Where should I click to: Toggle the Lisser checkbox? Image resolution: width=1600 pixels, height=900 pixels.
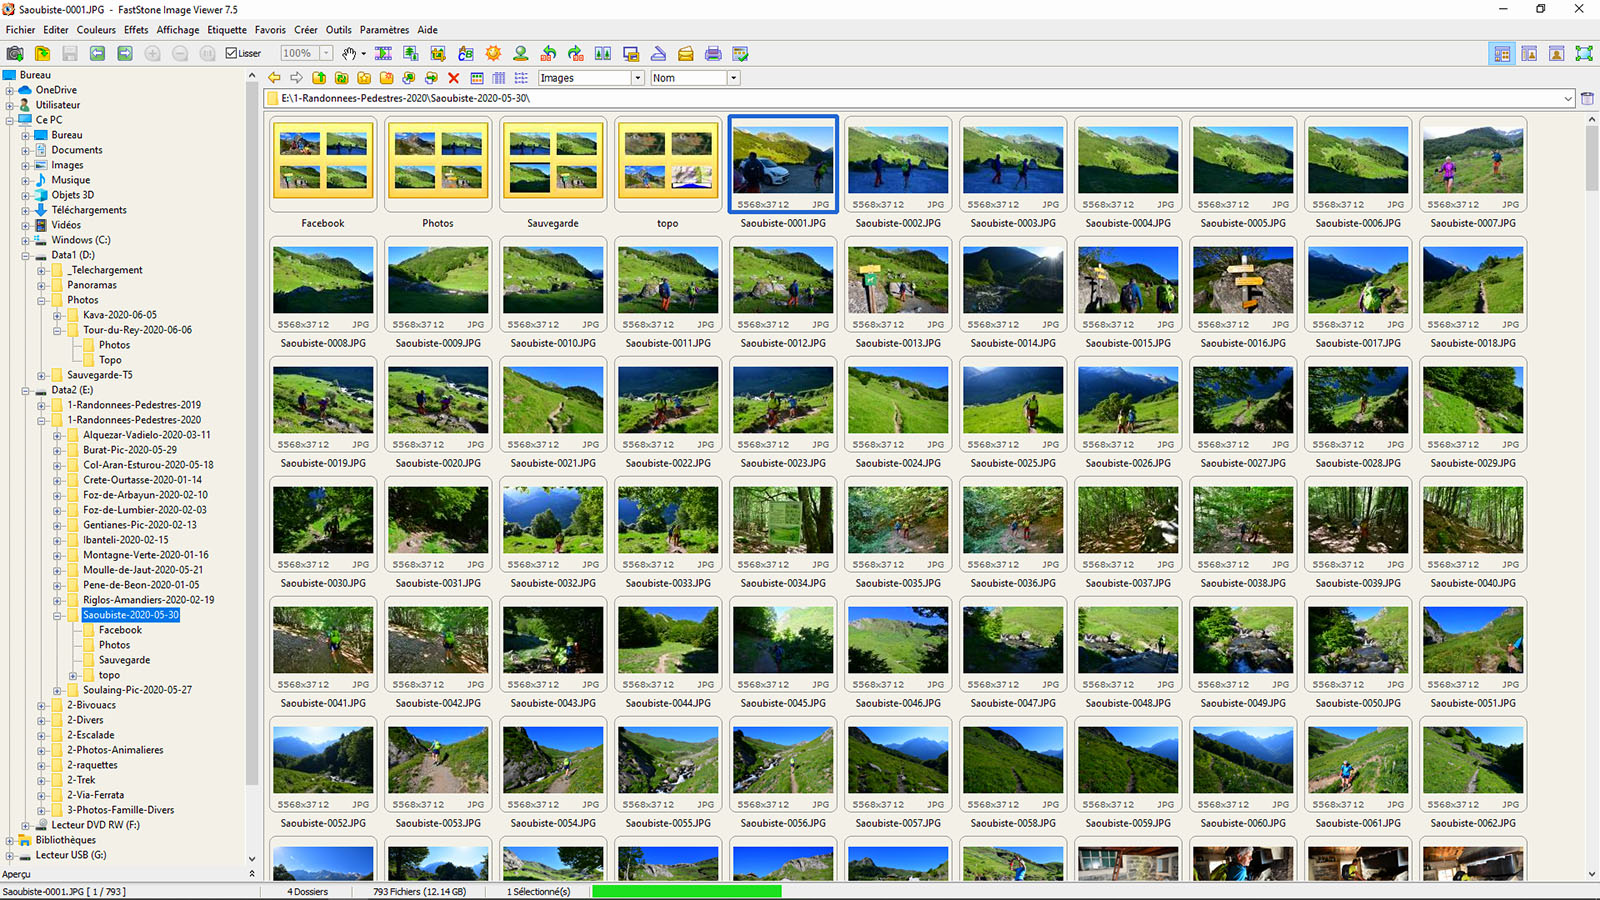point(232,53)
